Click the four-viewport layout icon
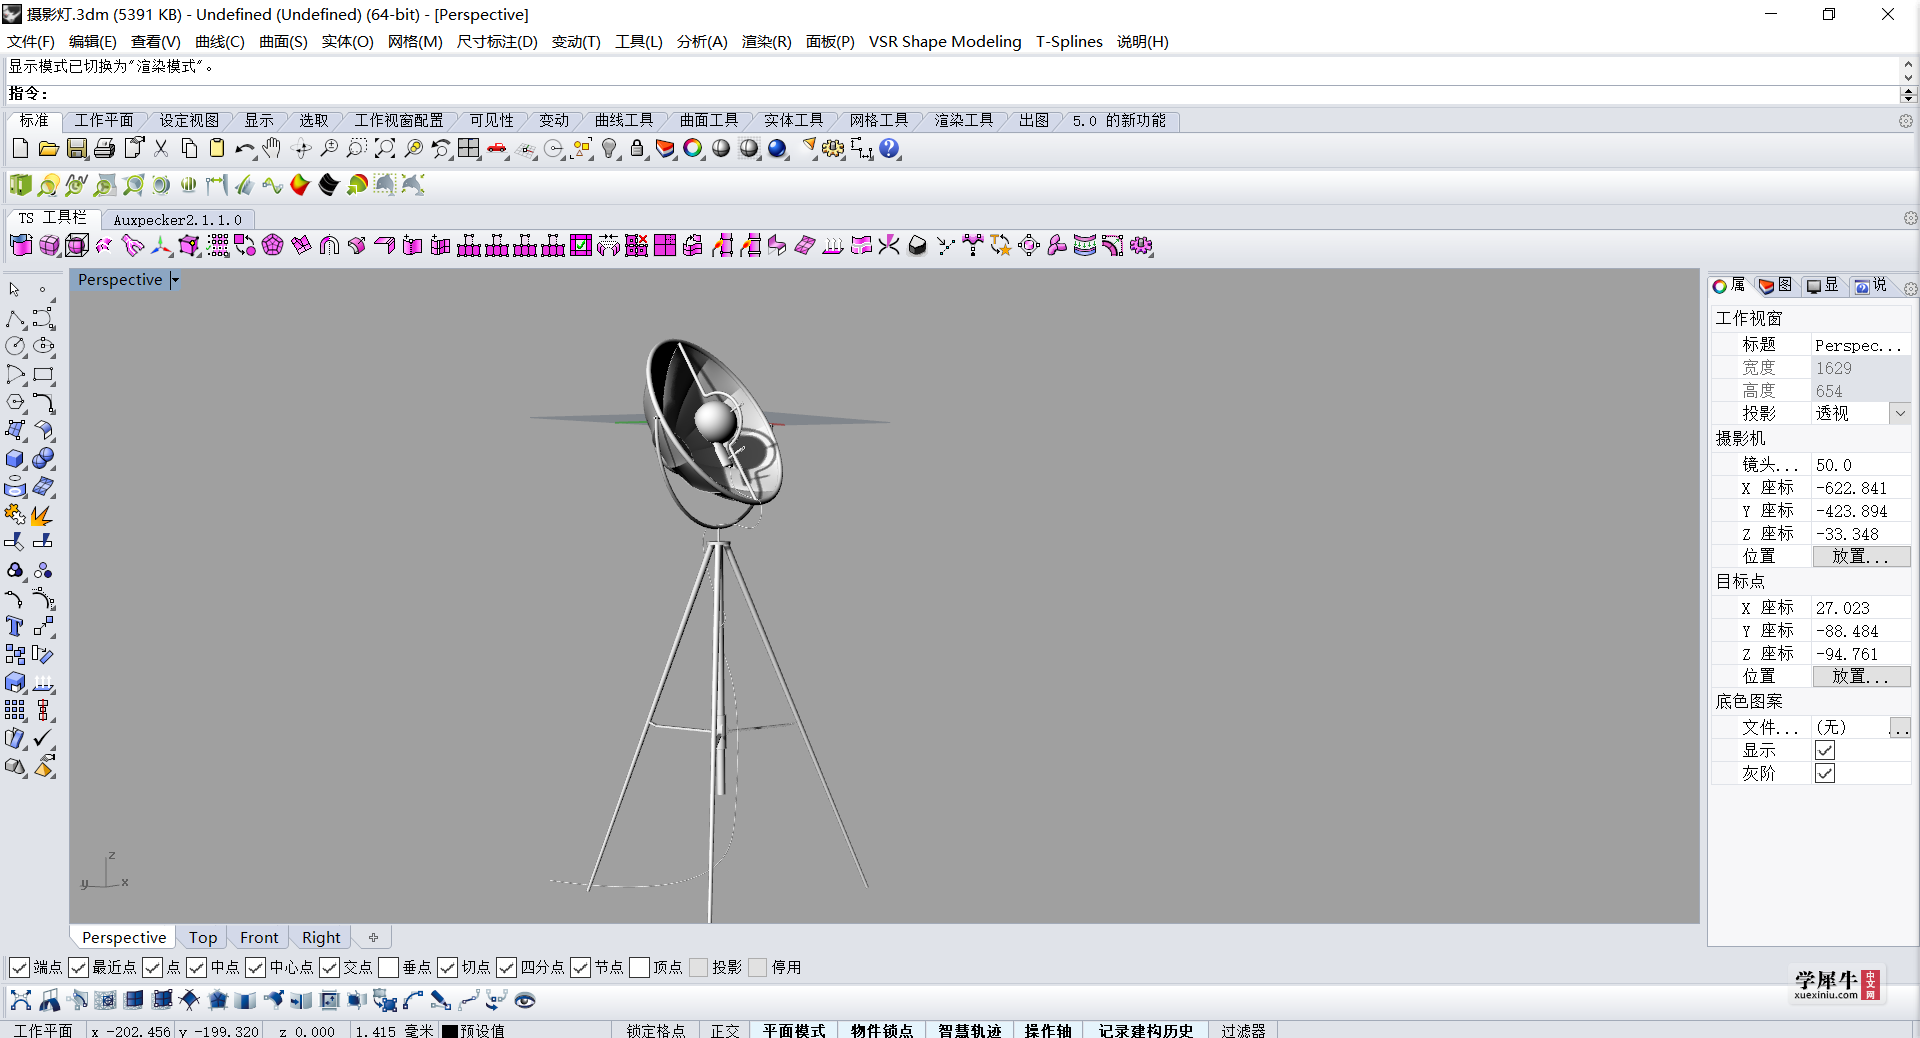 click(x=469, y=149)
